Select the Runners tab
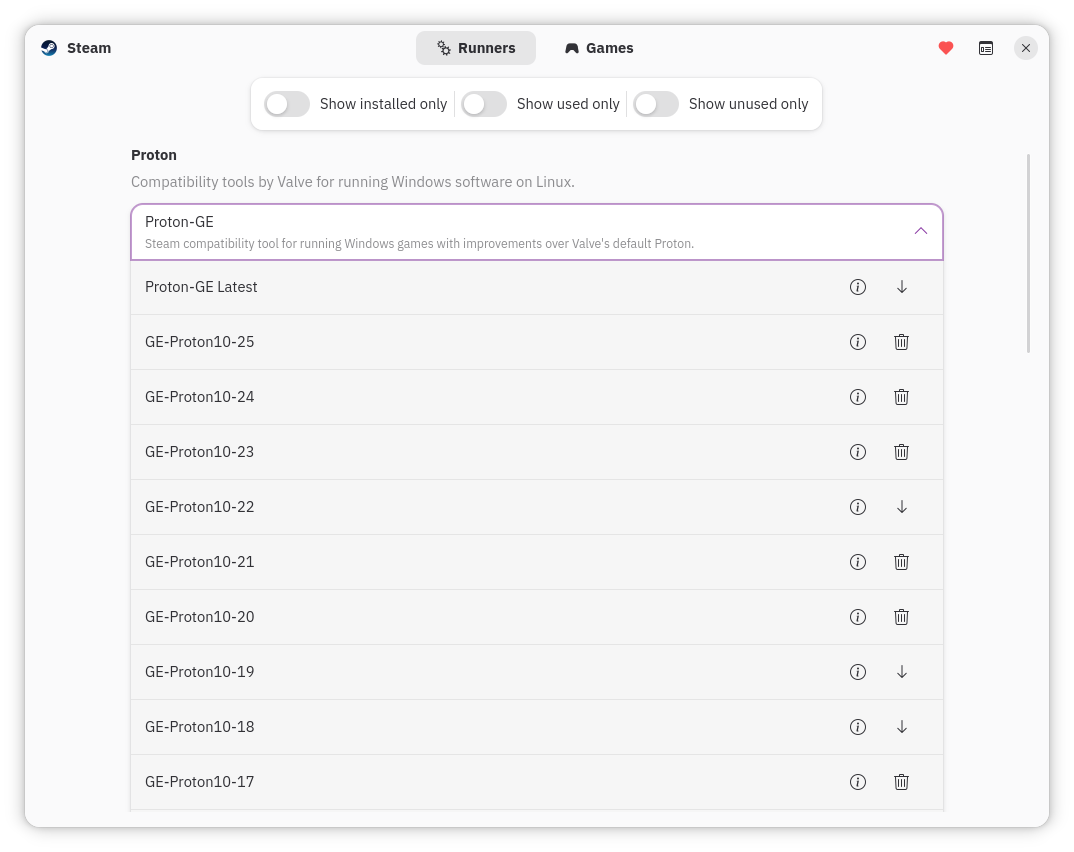The width and height of the screenshot is (1074, 852). tap(476, 48)
